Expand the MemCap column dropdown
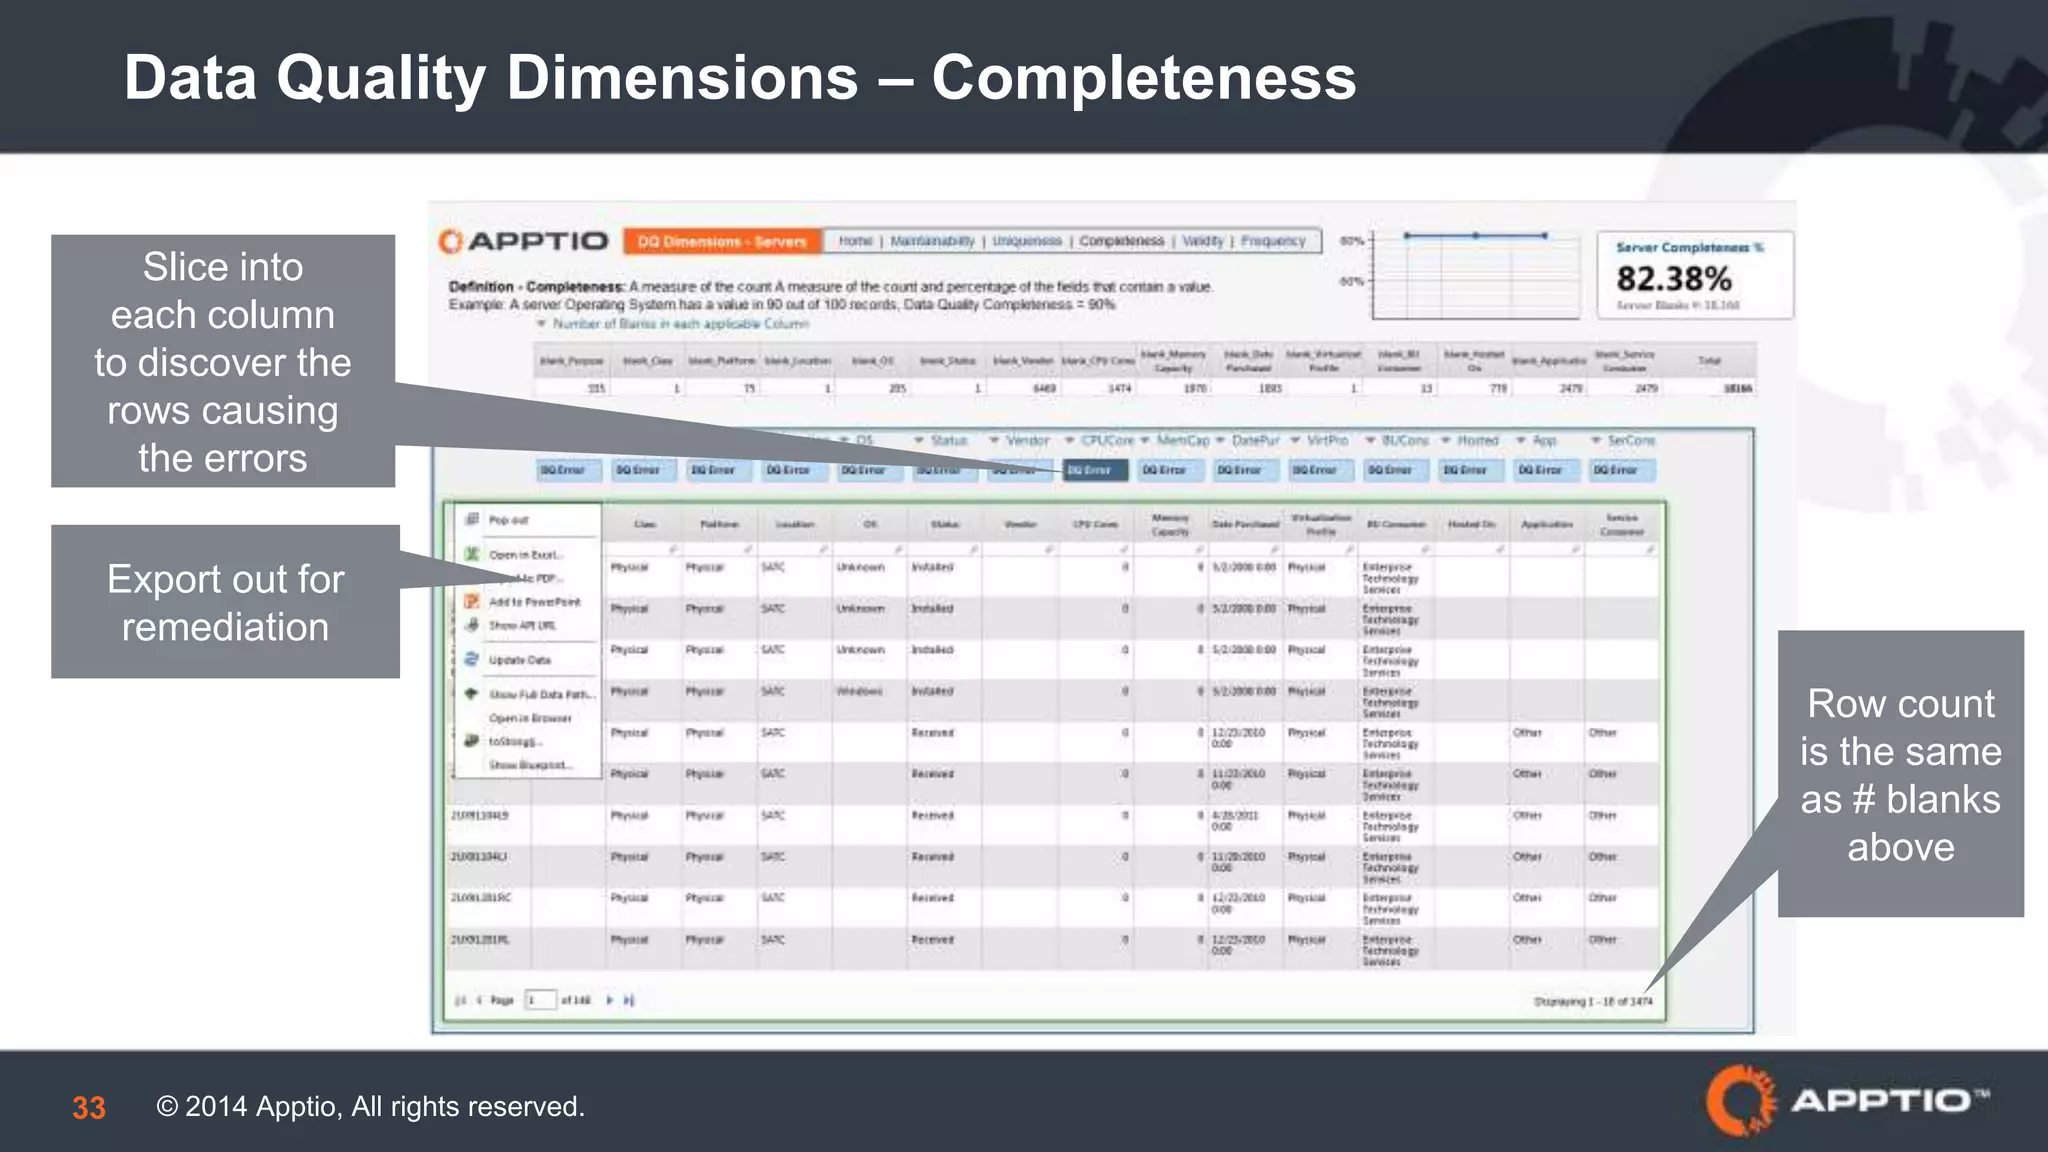 1145,440
